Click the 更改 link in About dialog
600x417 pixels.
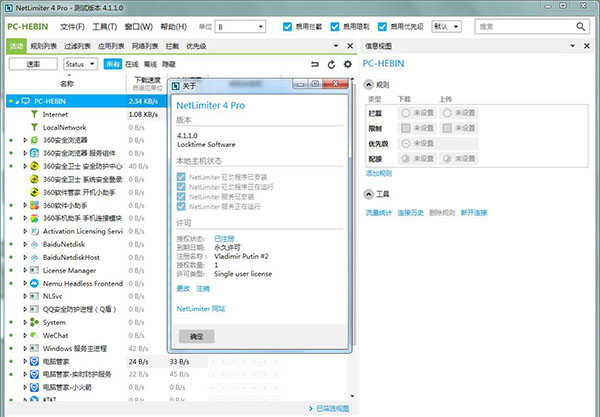[183, 289]
